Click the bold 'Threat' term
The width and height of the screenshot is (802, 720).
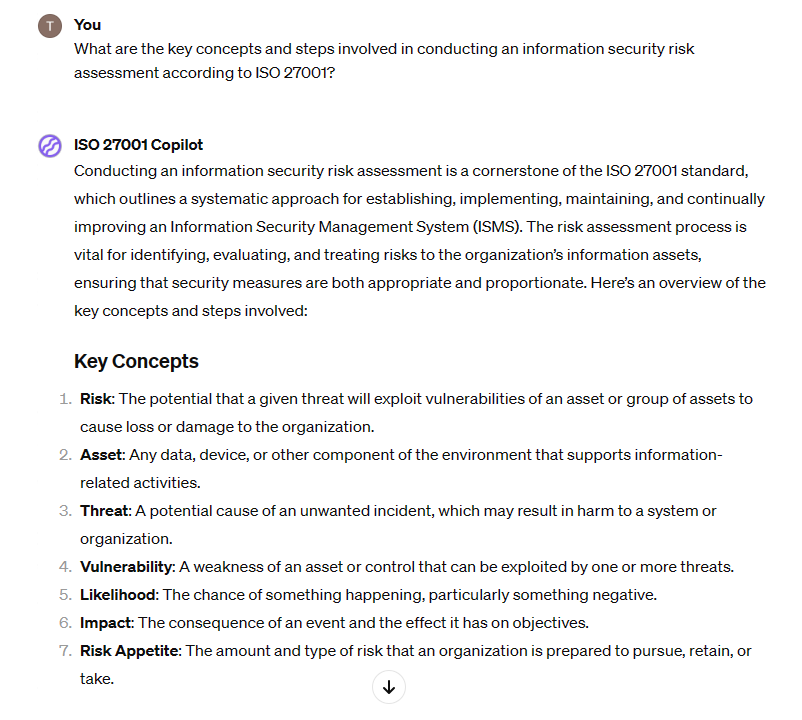pos(104,511)
